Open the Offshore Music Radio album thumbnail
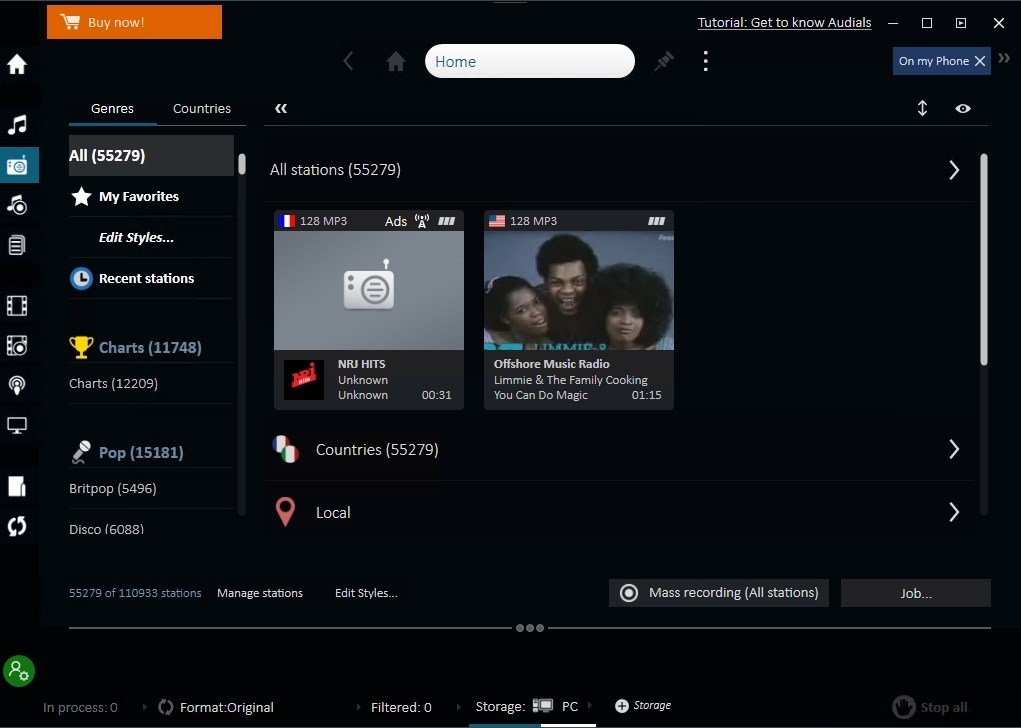Screen dimensions: 1021x728 [579, 290]
